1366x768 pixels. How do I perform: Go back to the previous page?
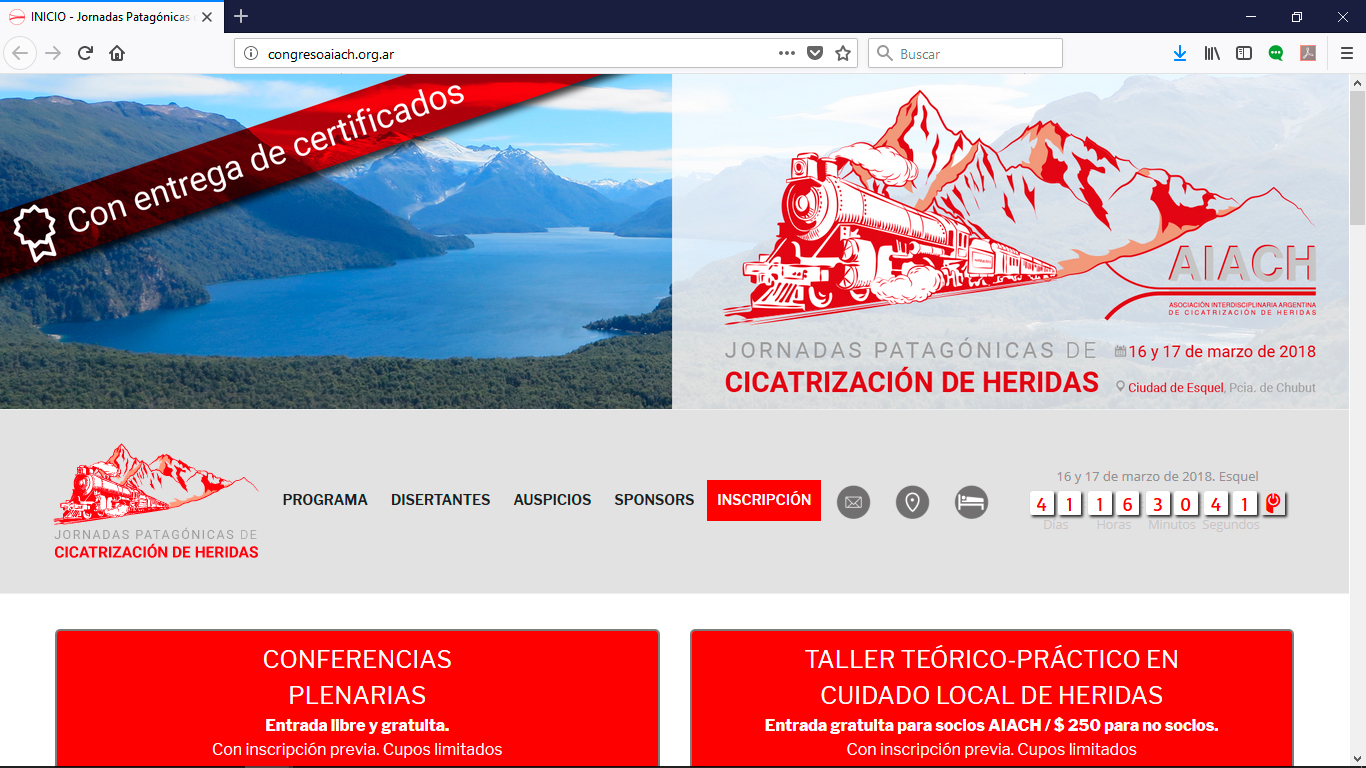[x=21, y=53]
